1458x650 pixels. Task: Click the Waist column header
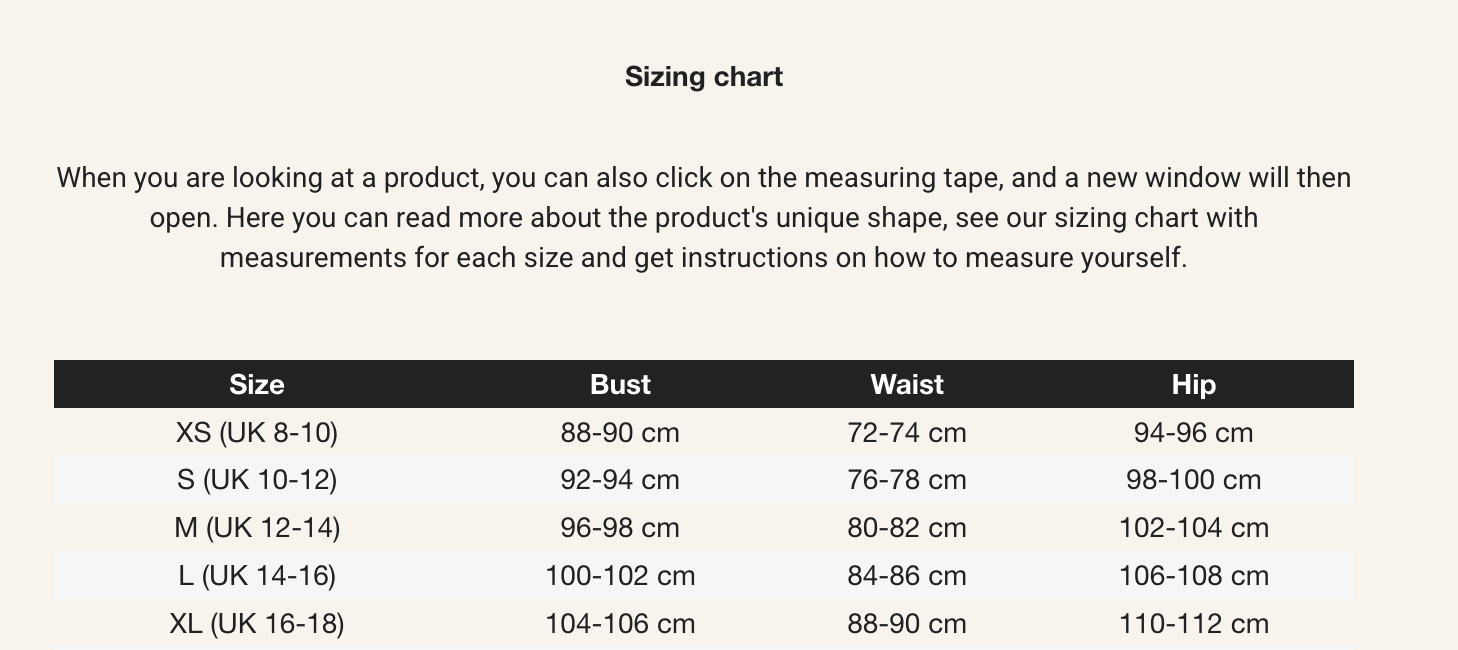[x=907, y=385]
